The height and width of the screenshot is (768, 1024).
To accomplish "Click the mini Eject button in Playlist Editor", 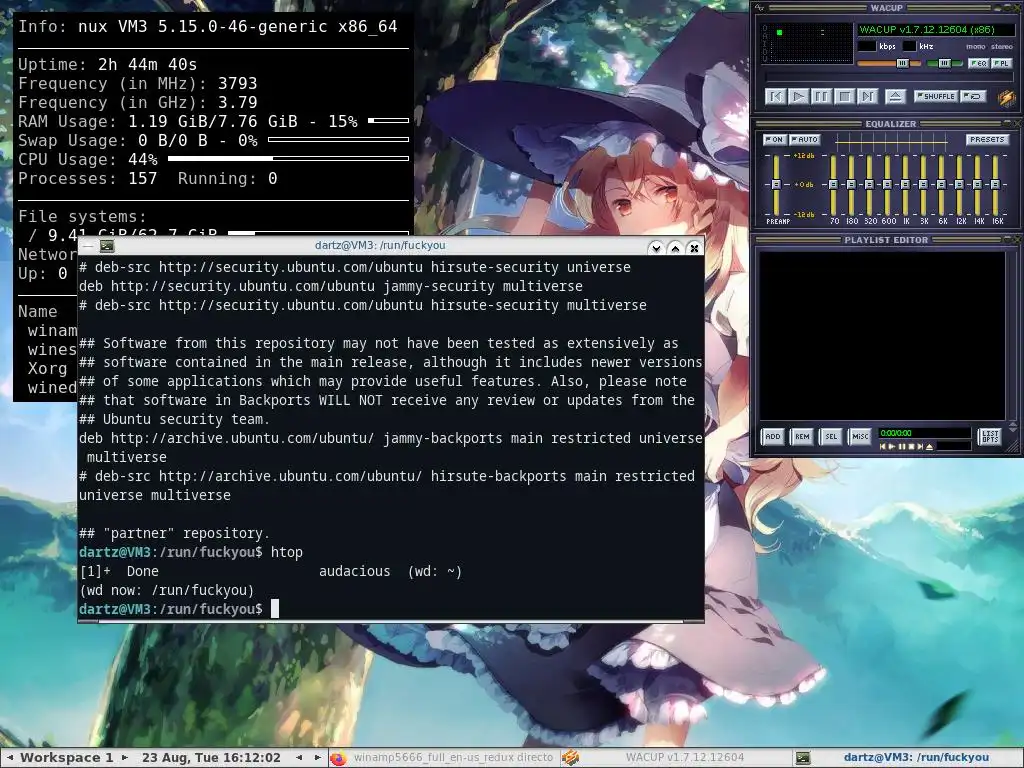I will [929, 447].
